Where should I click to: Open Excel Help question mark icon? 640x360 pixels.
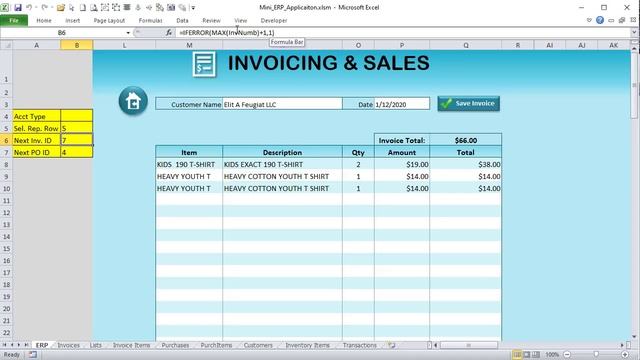click(600, 20)
